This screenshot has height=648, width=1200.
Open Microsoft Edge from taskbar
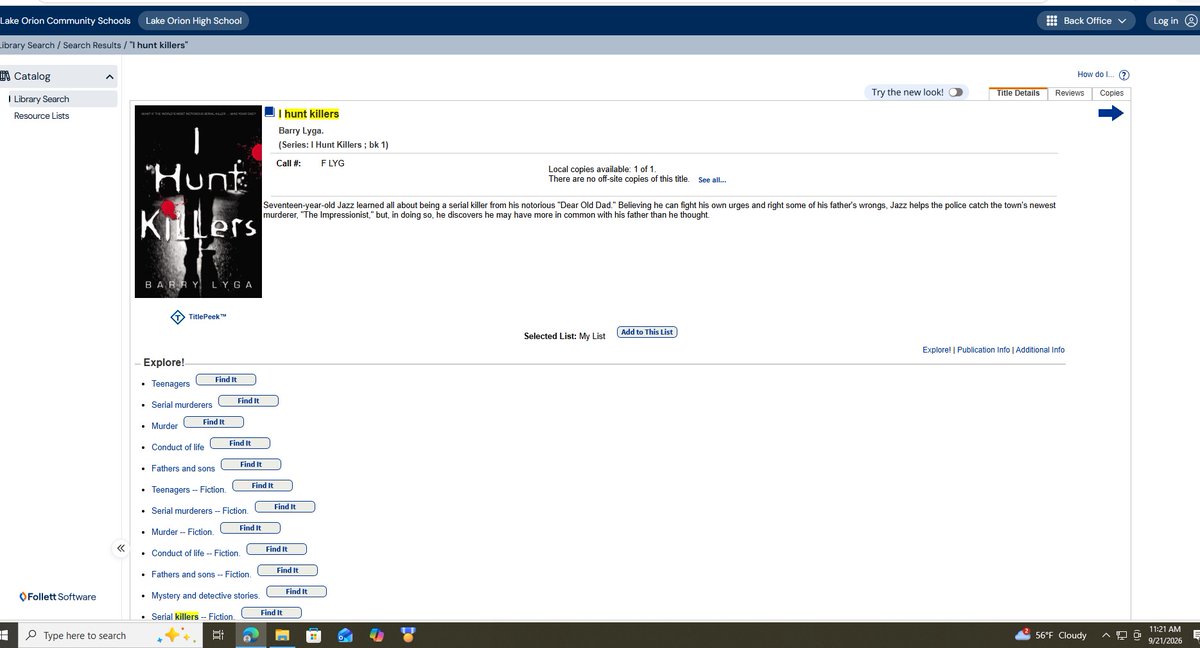point(250,635)
